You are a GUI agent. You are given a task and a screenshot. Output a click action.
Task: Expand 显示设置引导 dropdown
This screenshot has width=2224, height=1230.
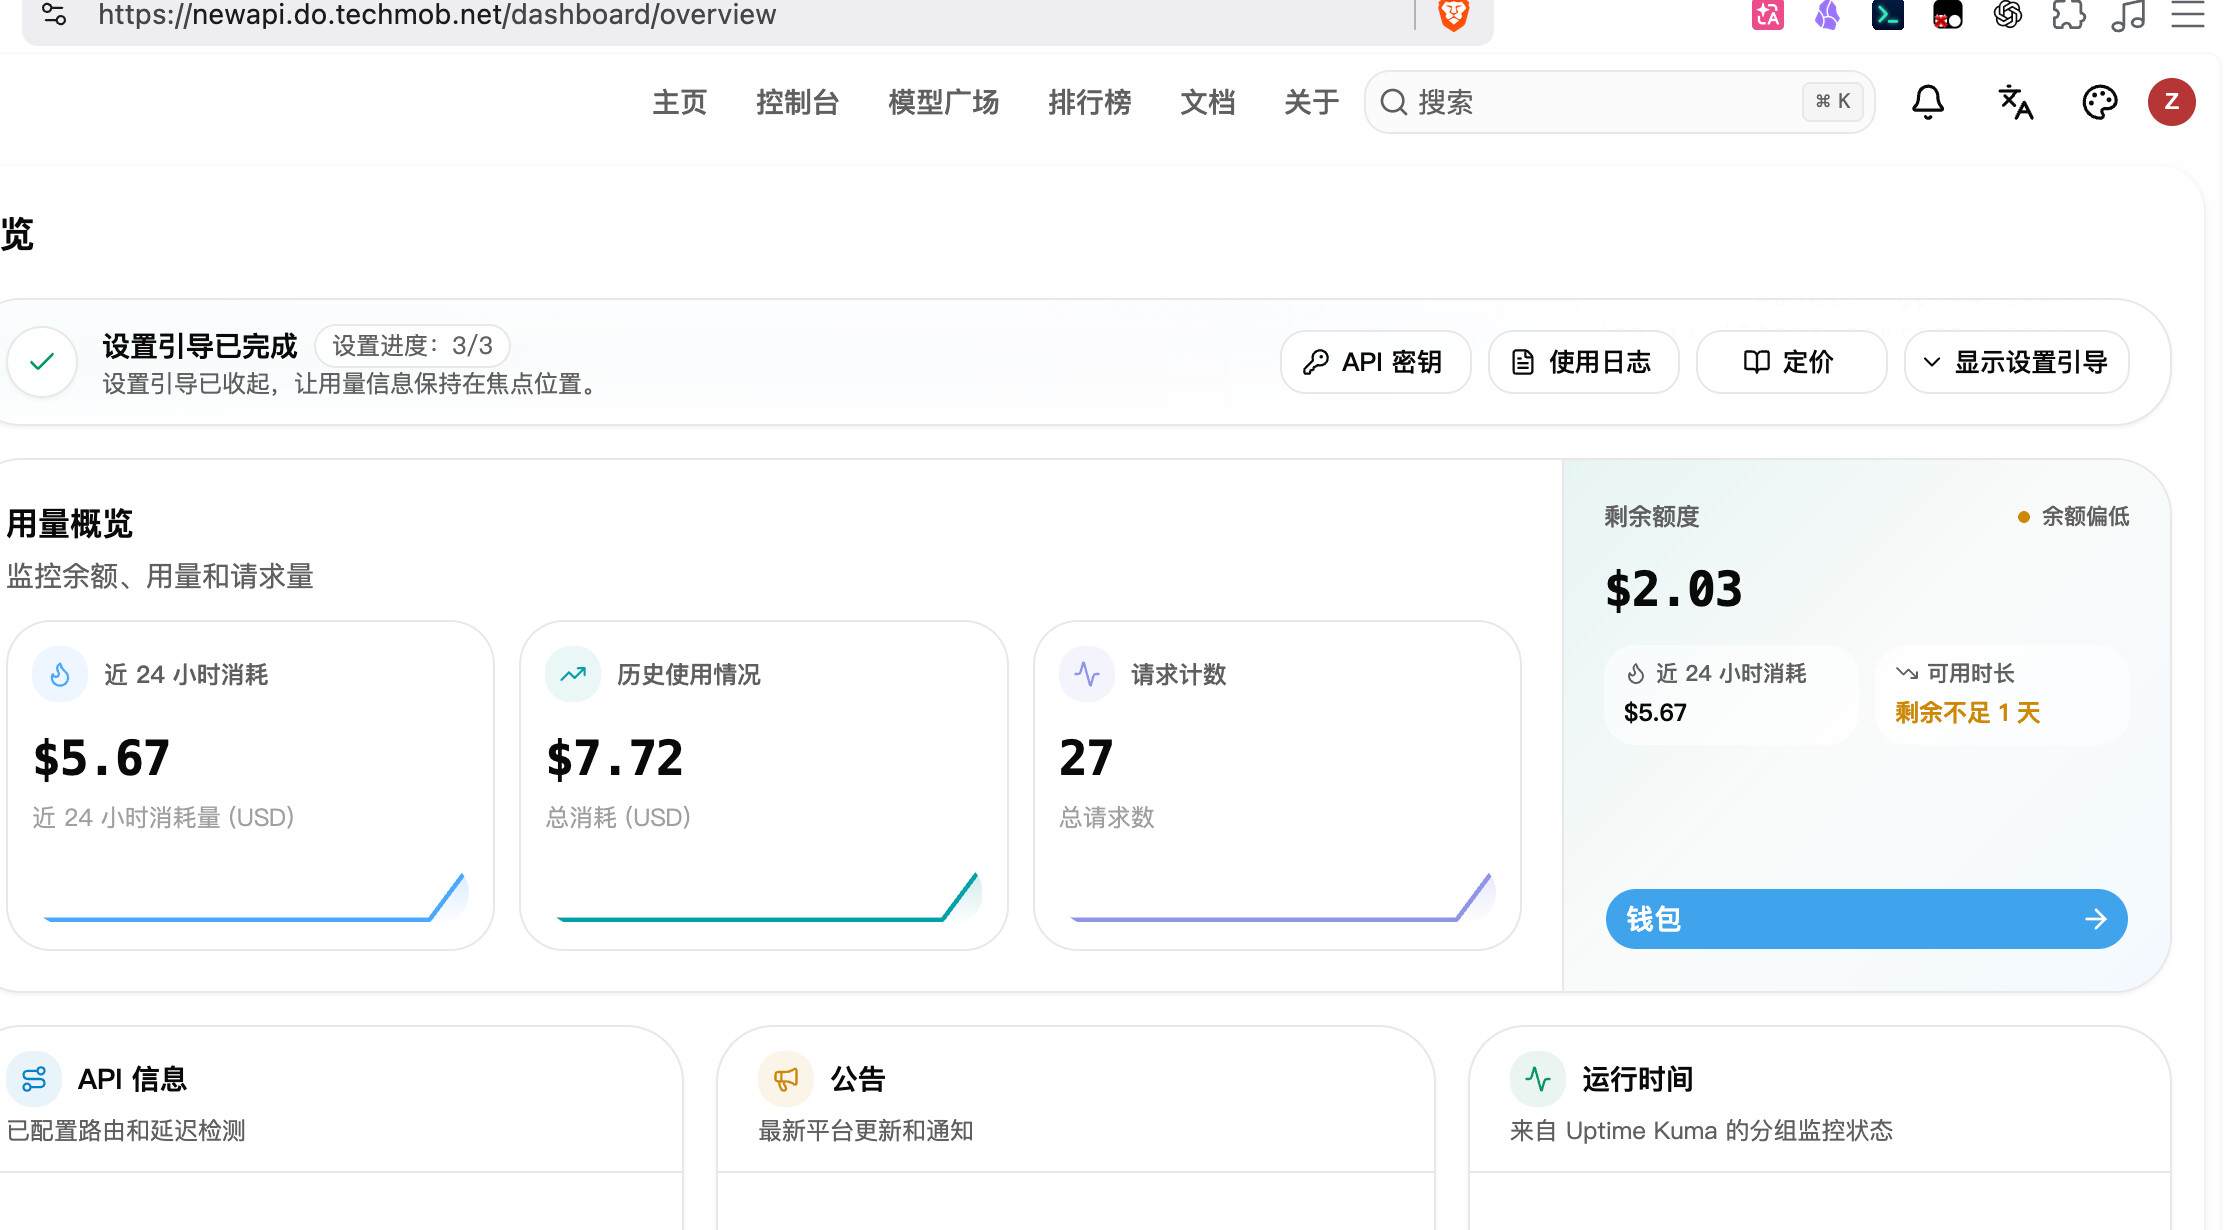click(x=2017, y=362)
